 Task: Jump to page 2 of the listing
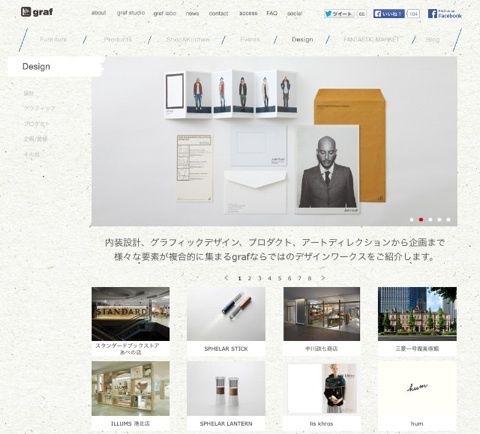point(249,278)
